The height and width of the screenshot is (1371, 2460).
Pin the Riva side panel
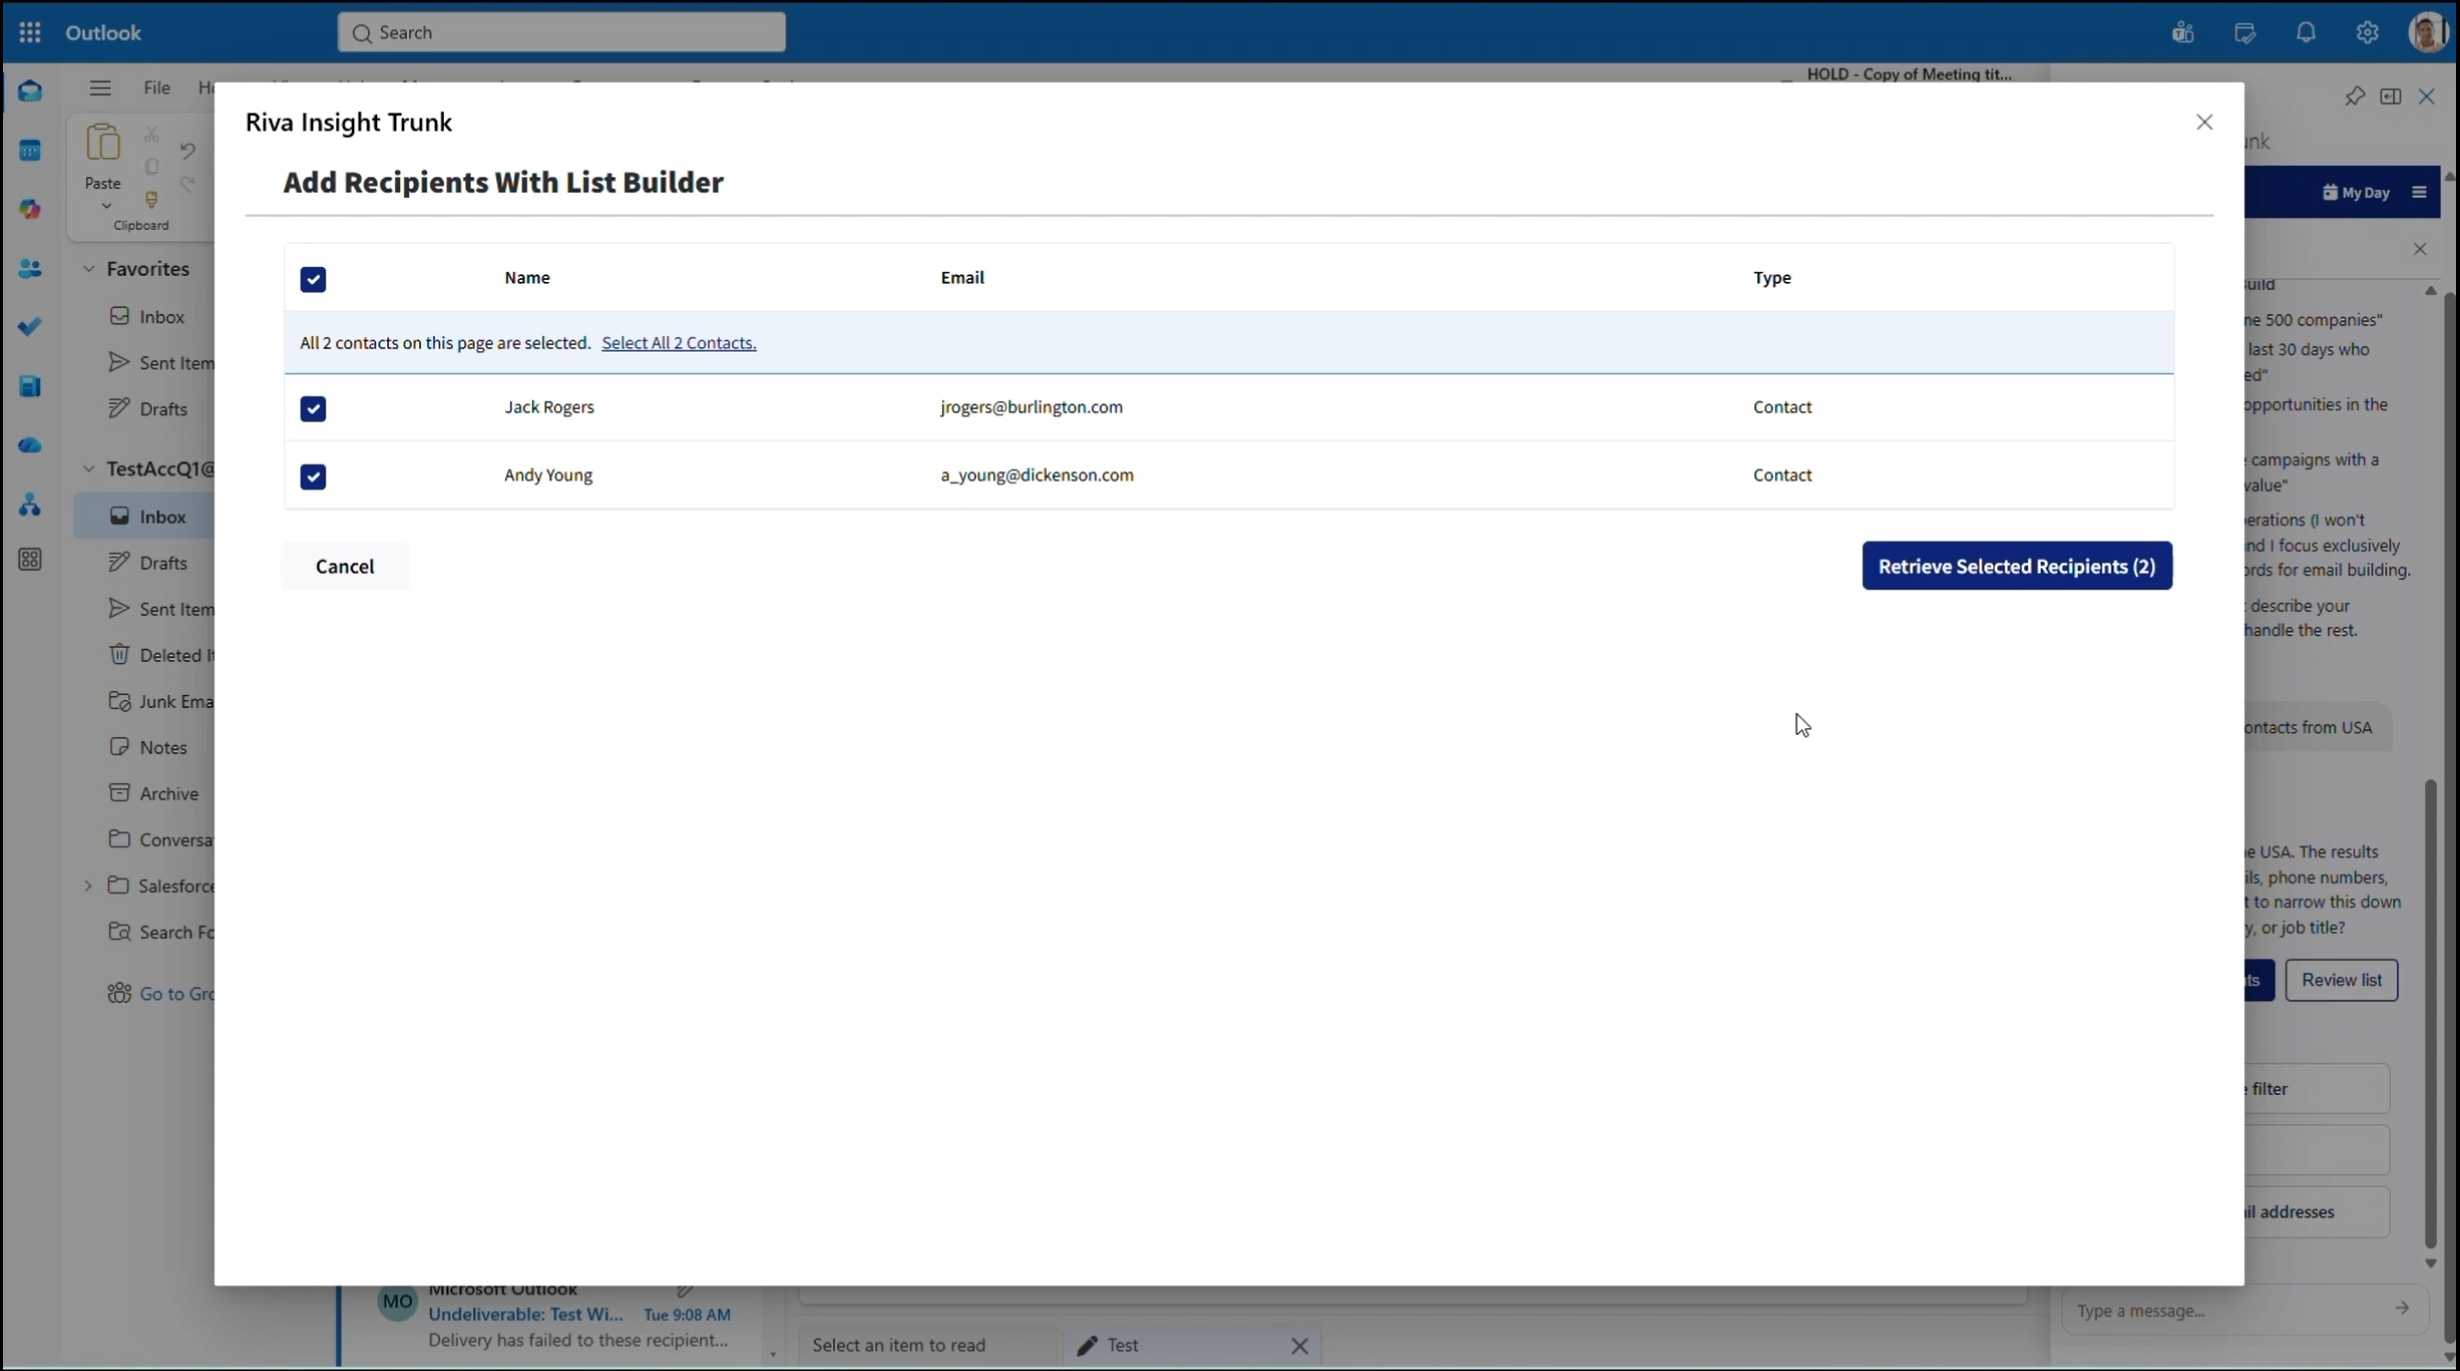click(2355, 96)
